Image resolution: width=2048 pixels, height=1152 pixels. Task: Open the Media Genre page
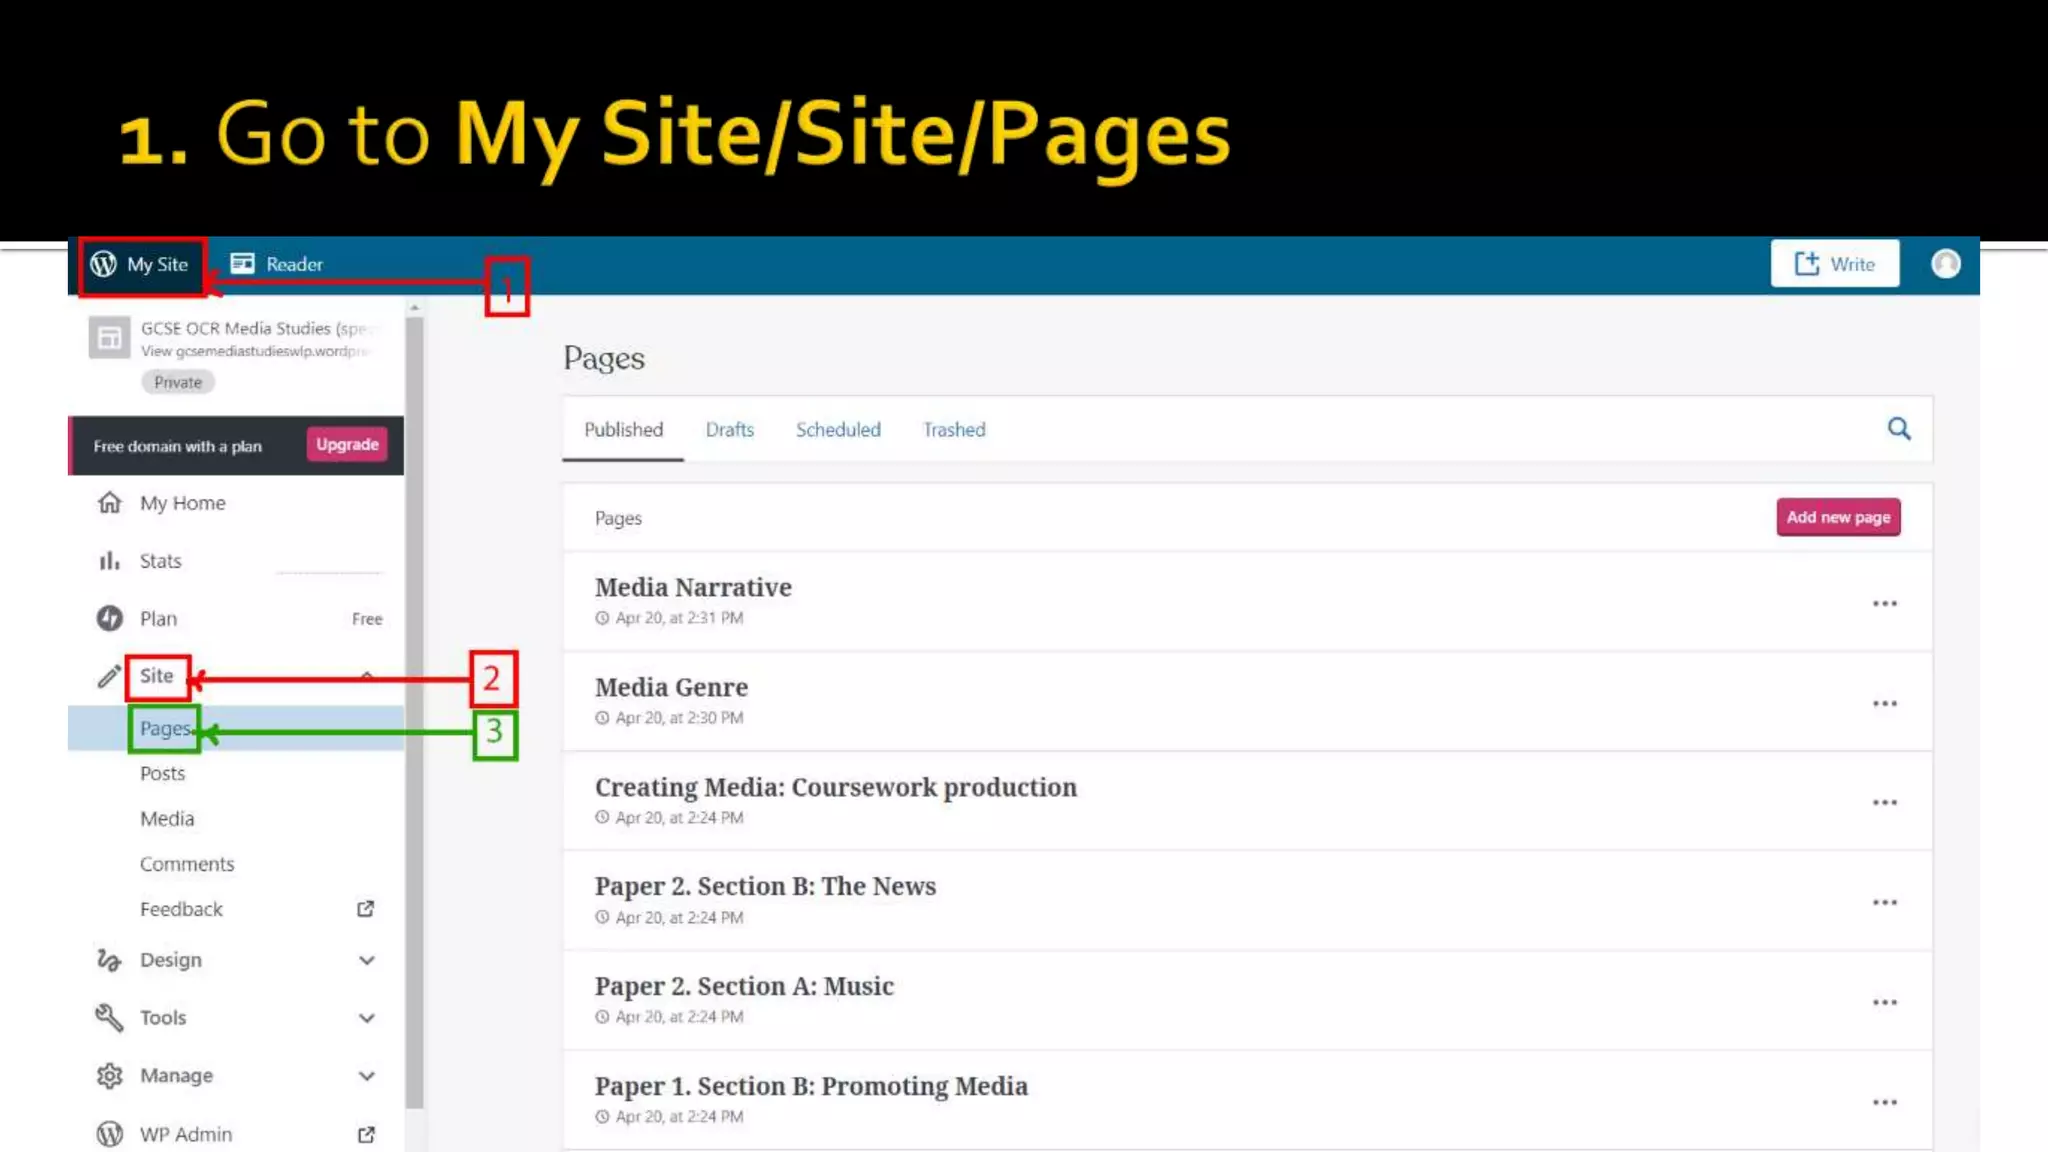[671, 688]
